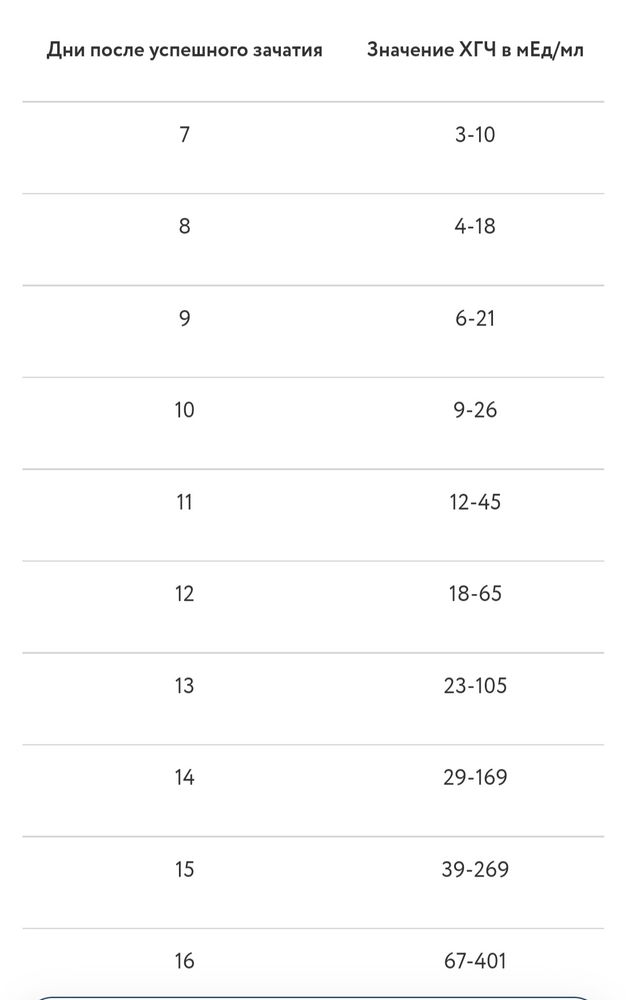Select the day 14 cell

coord(184,778)
